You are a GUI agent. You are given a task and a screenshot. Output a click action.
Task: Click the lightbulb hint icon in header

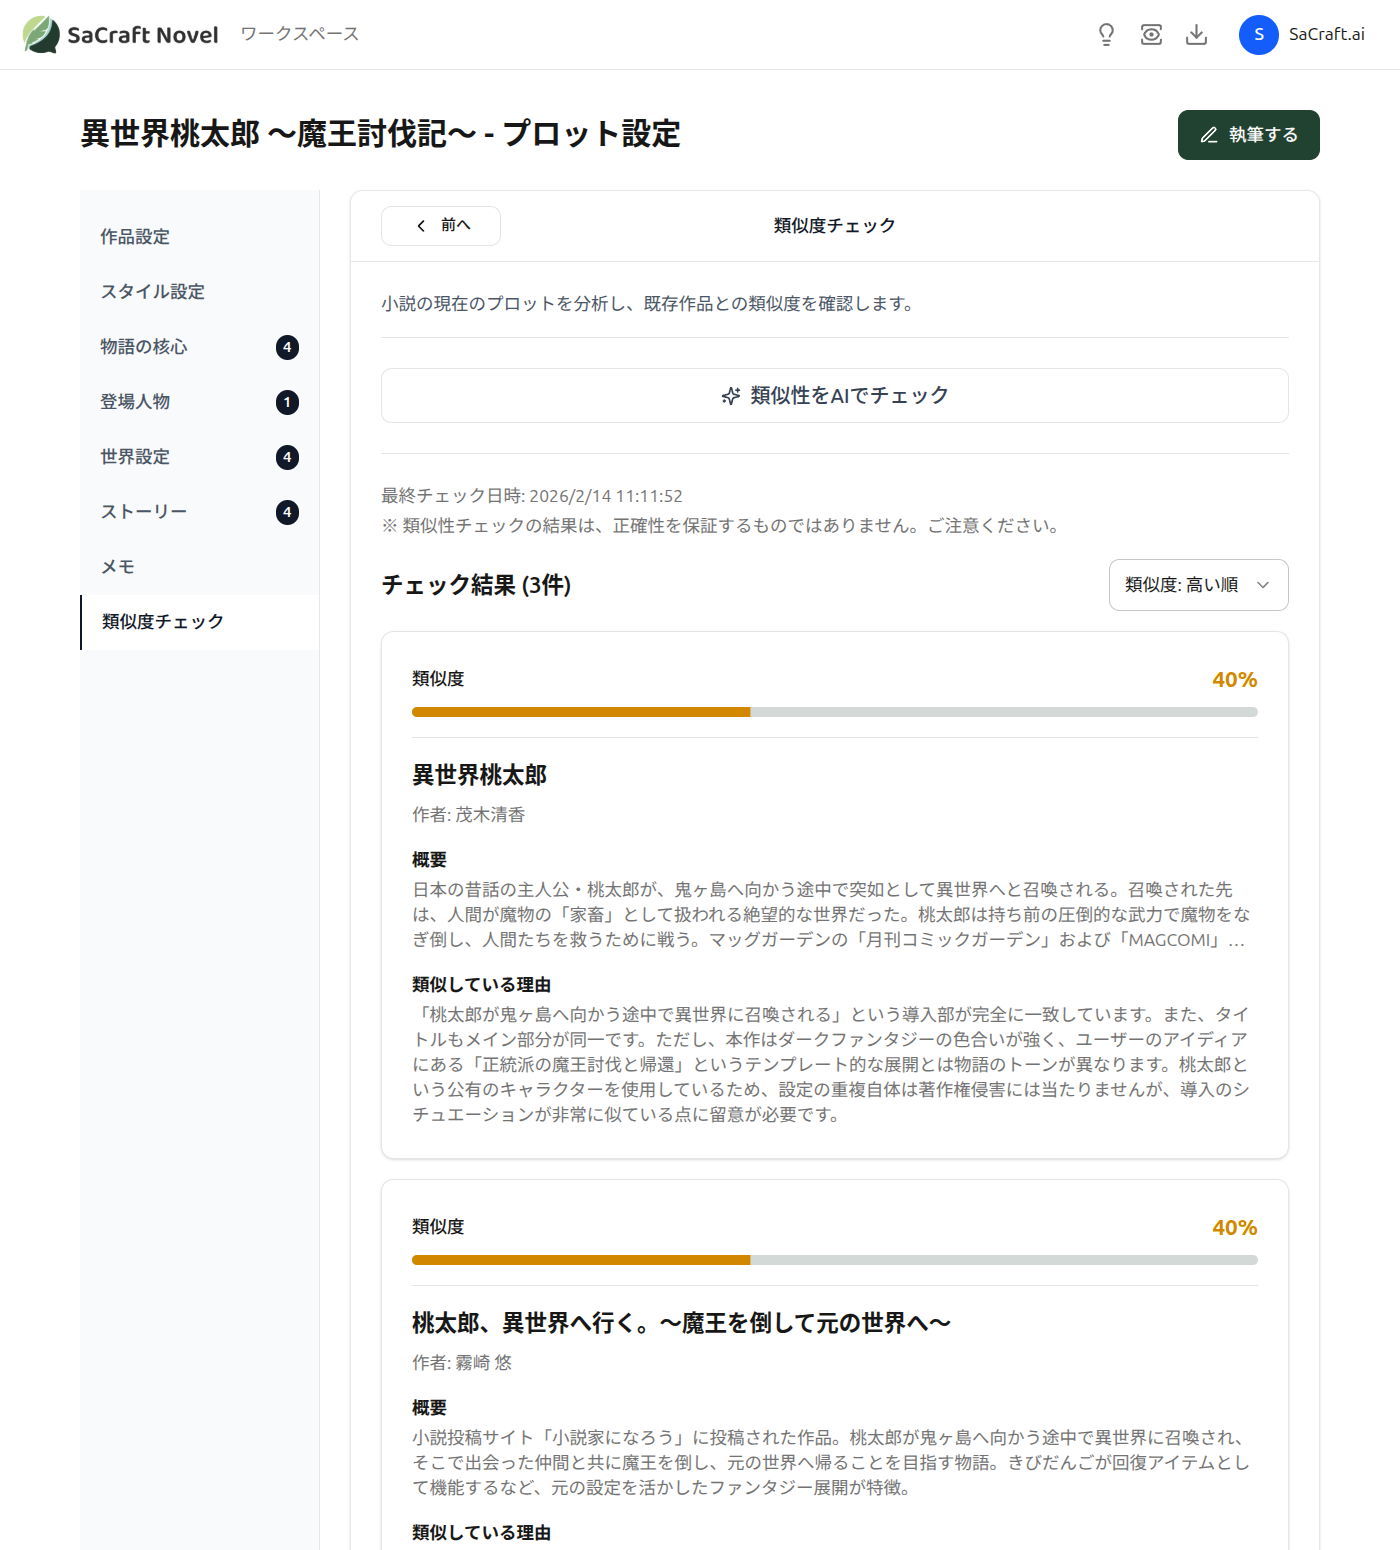[x=1106, y=33]
